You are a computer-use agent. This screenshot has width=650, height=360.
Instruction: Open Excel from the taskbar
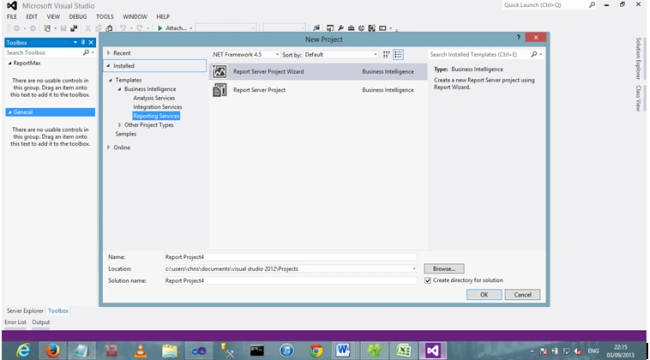click(x=403, y=351)
